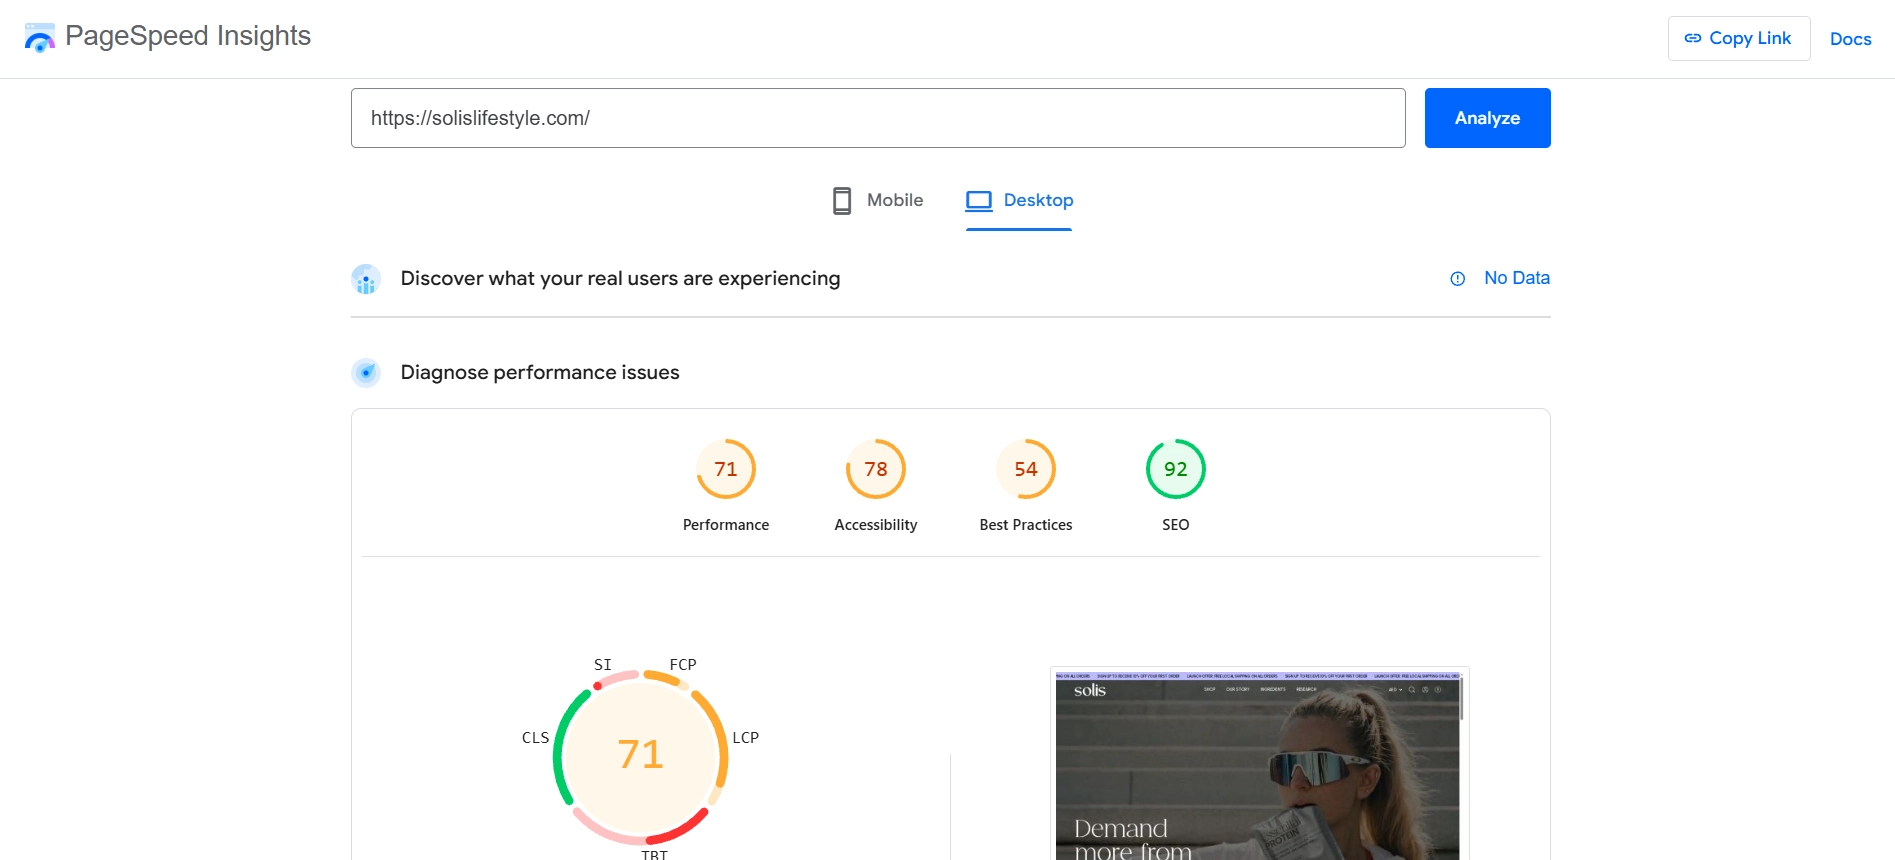Jump to the Accessibility score 78 gauge

click(876, 469)
